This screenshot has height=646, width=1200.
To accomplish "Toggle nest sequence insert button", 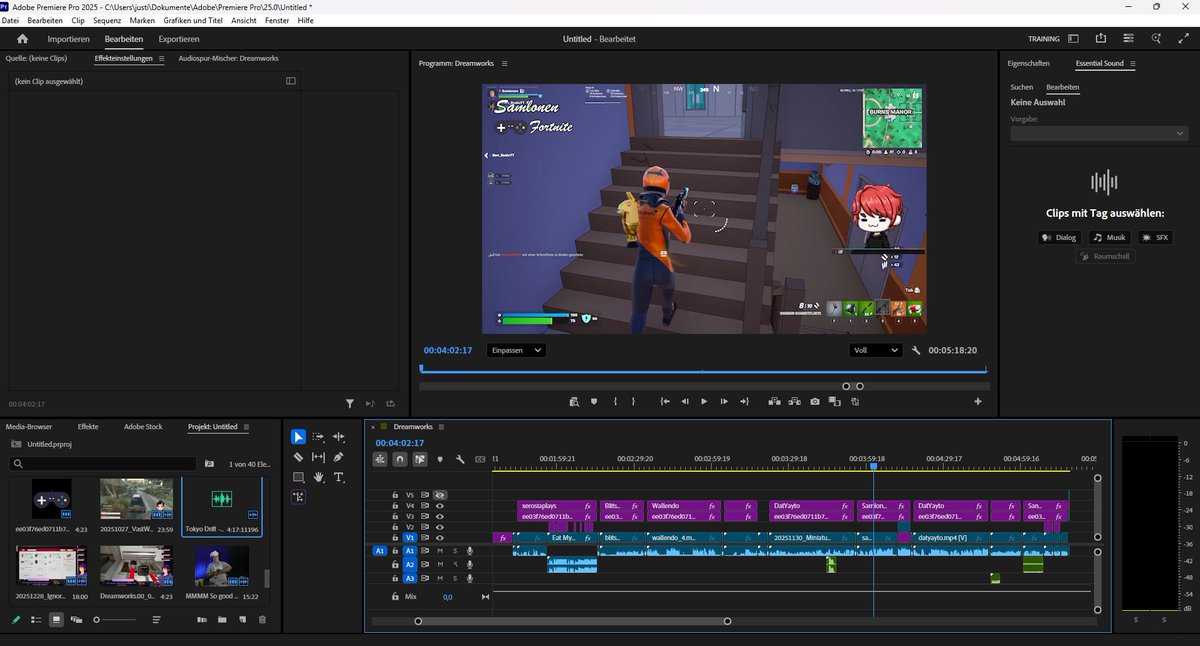I will pos(380,460).
